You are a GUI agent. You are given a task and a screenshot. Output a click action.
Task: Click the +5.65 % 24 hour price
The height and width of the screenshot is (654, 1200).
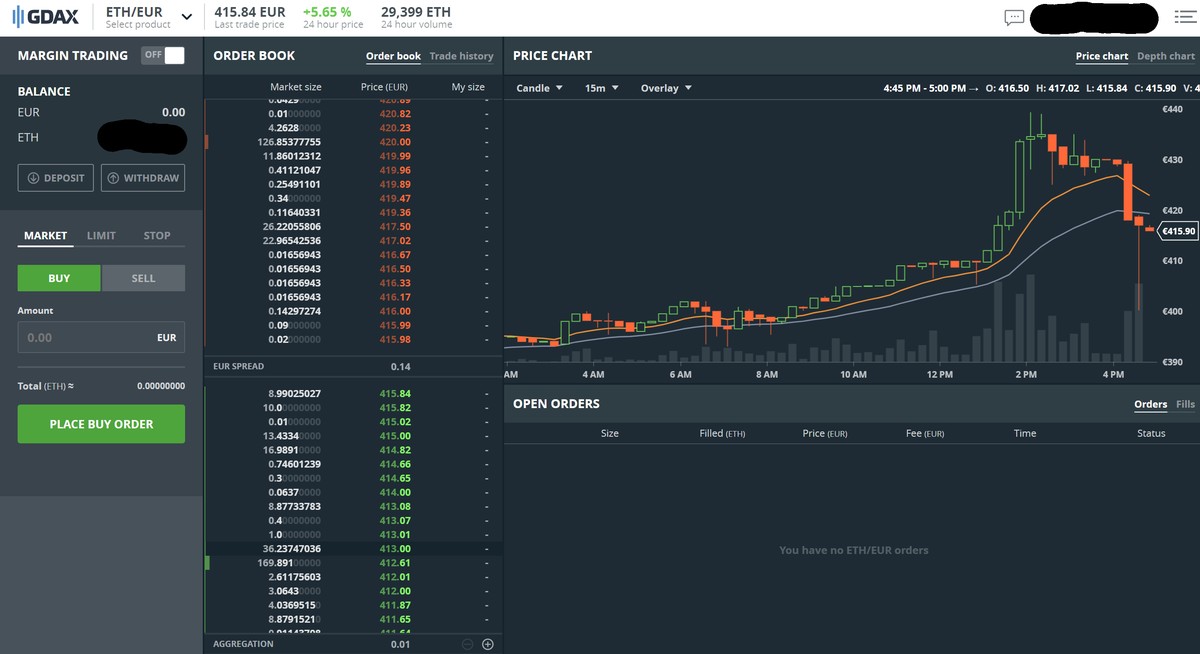click(x=325, y=12)
